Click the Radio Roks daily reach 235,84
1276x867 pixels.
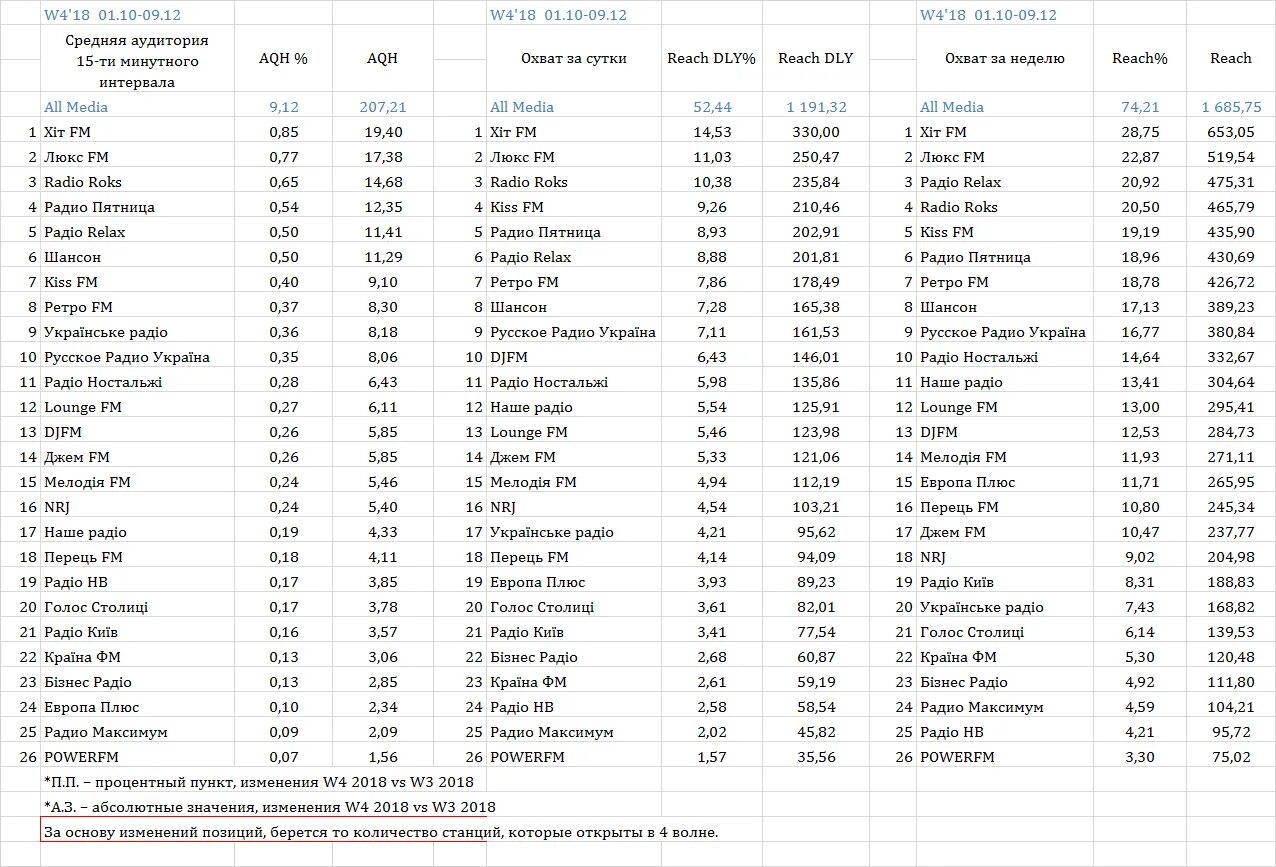815,182
